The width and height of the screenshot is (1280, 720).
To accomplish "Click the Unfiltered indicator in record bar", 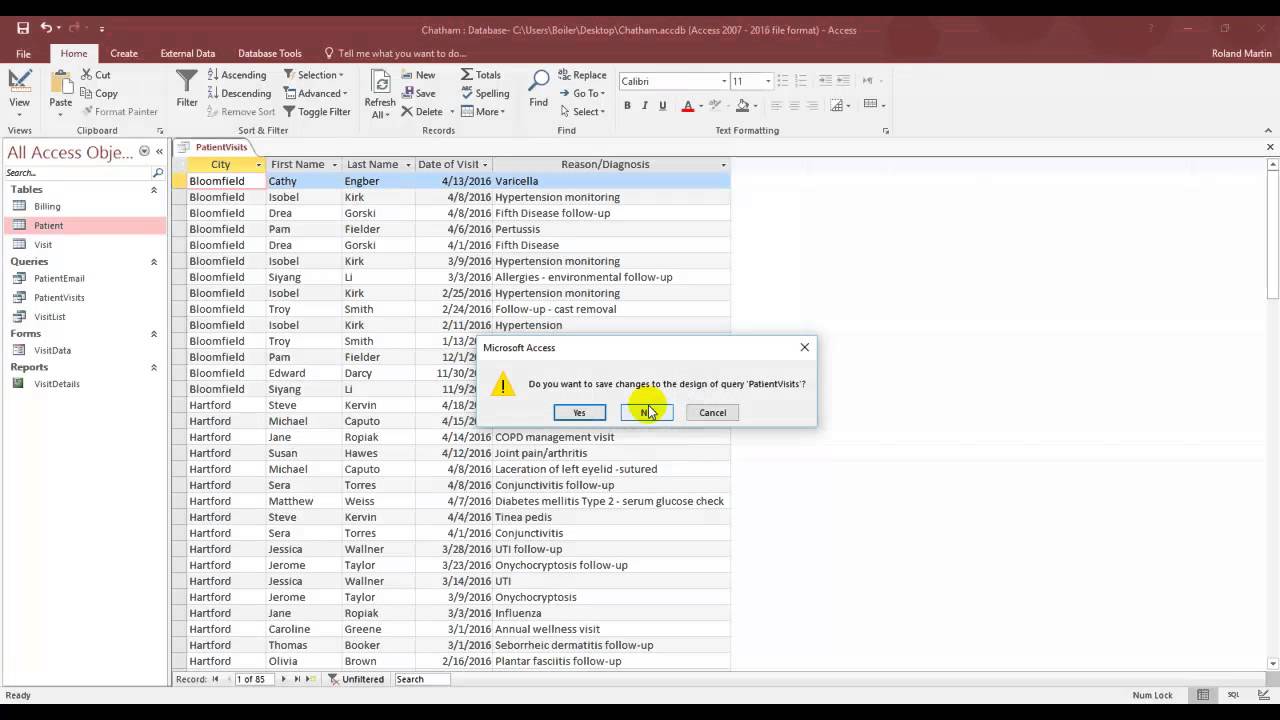I will click(356, 679).
